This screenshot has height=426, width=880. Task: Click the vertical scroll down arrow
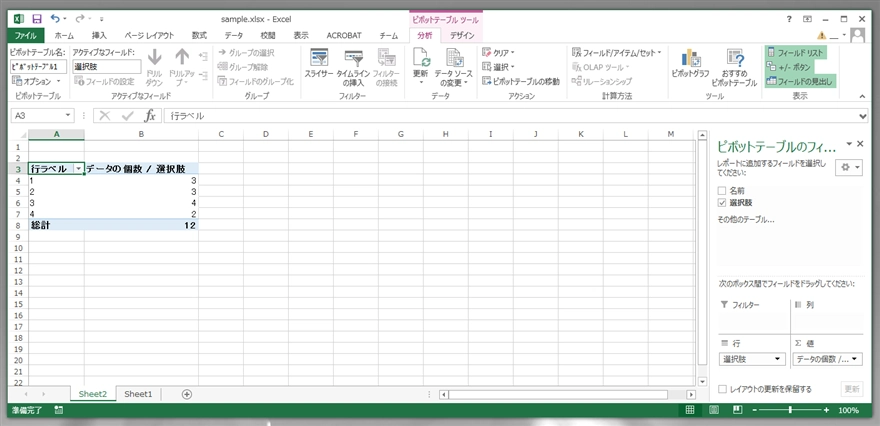pos(702,381)
